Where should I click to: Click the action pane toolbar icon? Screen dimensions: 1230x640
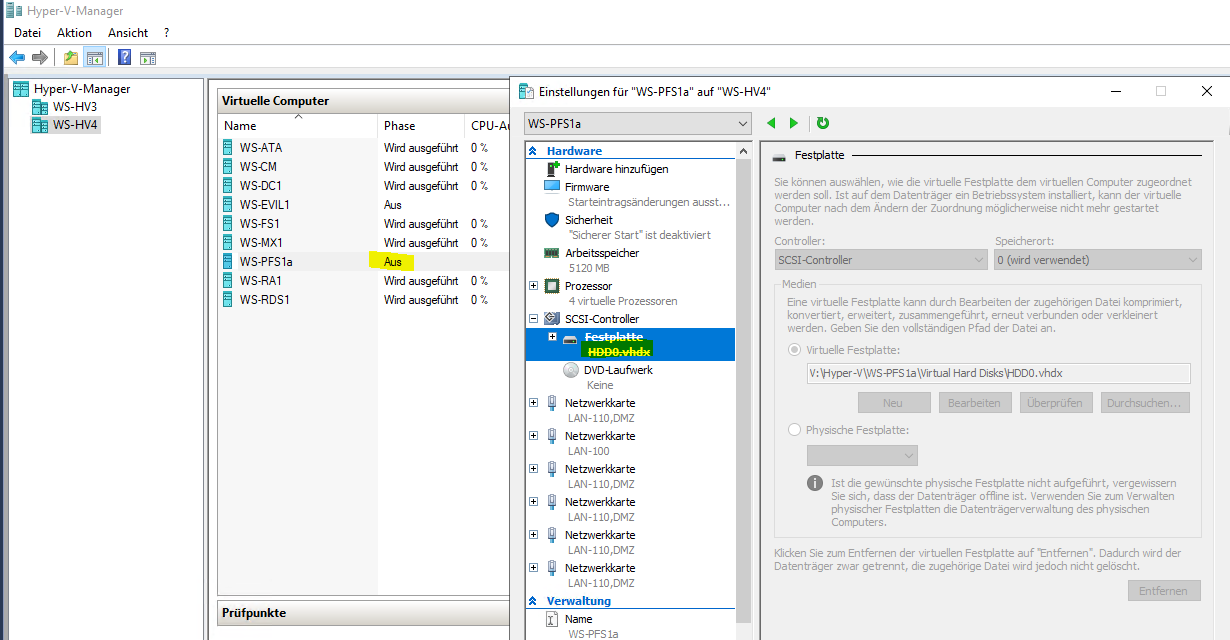pyautogui.click(x=147, y=58)
